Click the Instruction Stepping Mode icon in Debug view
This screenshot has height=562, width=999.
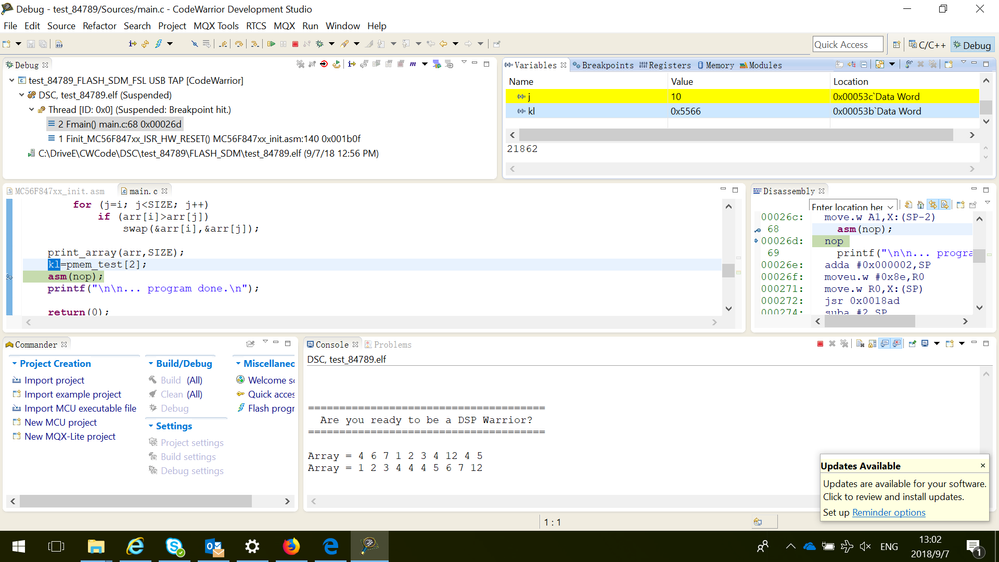pos(352,64)
